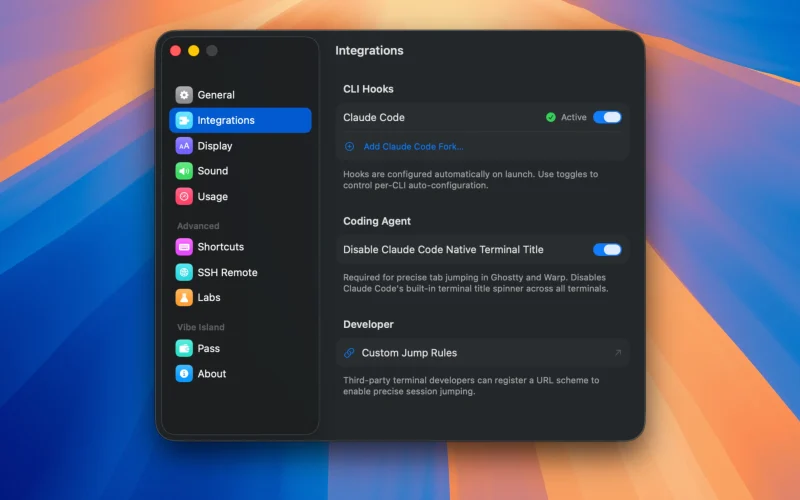Open Custom Jump Rules
Screen dimensions: 800x500
[x=482, y=353]
